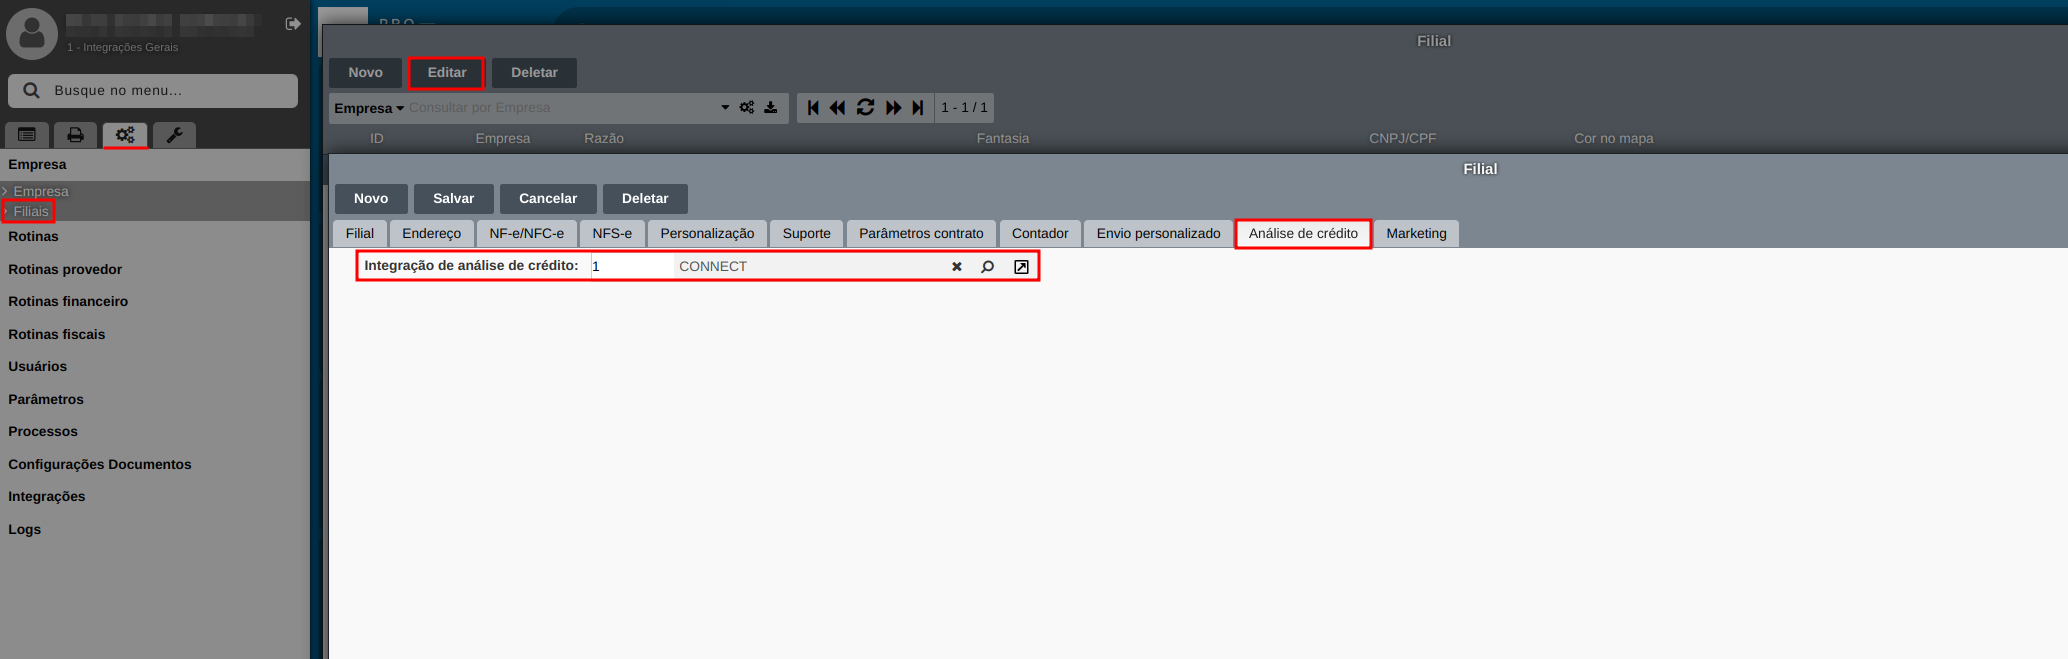Go to the last record page
The image size is (2068, 659).
[918, 108]
